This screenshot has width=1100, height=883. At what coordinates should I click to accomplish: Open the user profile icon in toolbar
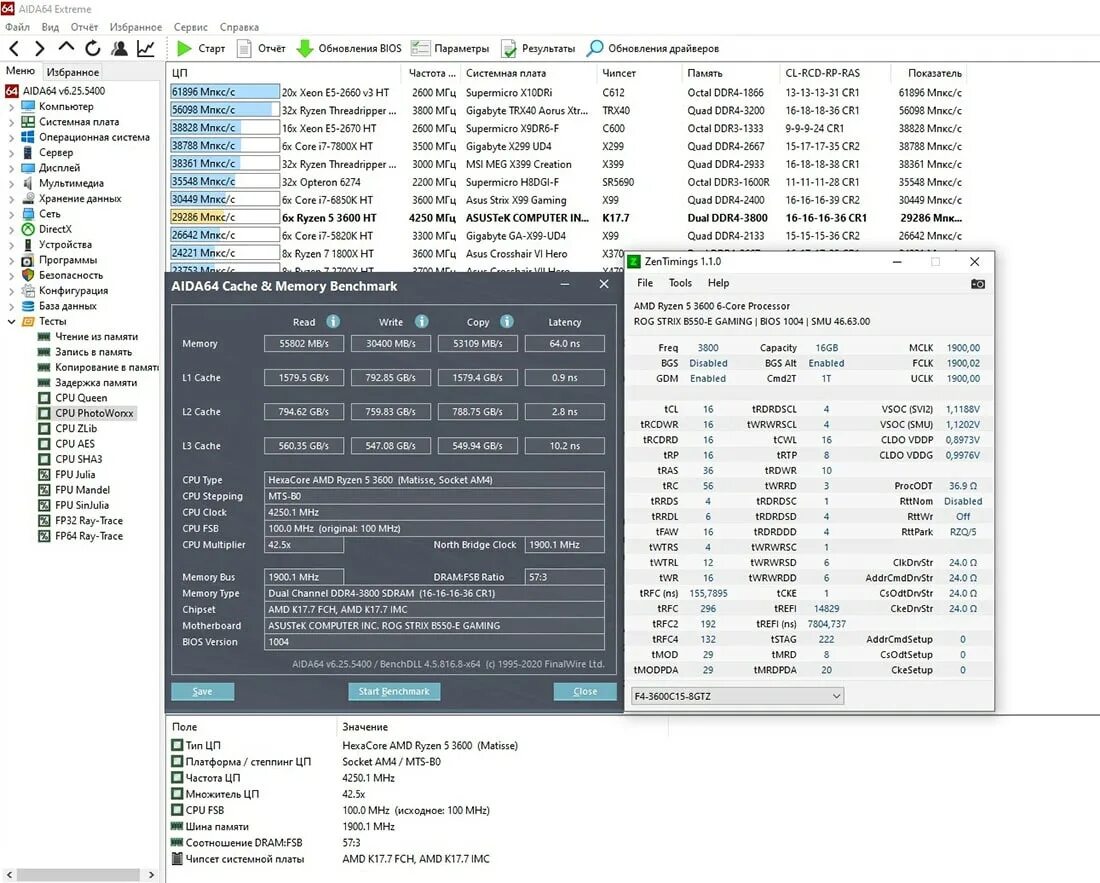119,48
